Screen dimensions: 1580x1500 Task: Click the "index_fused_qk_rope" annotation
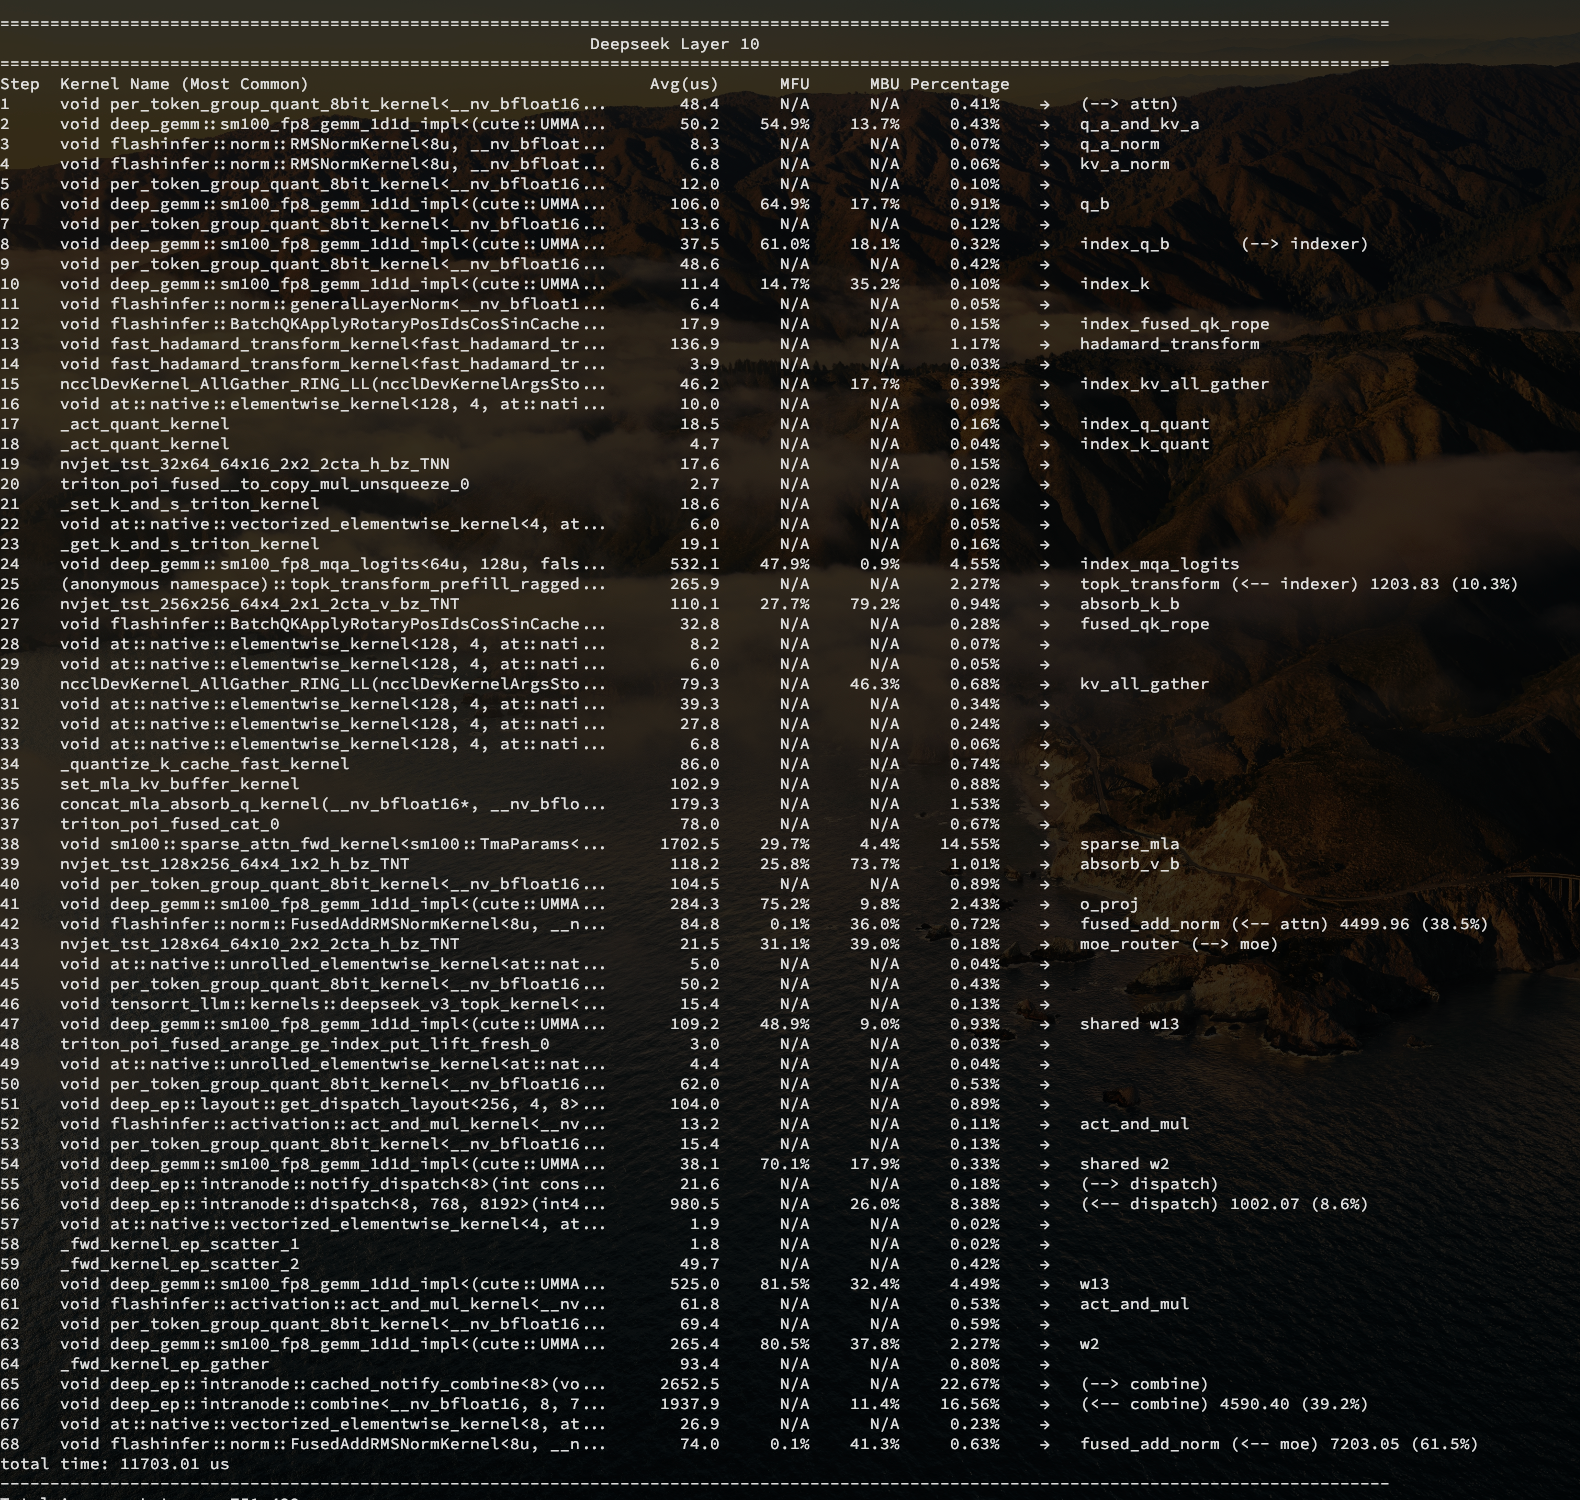tap(1174, 324)
